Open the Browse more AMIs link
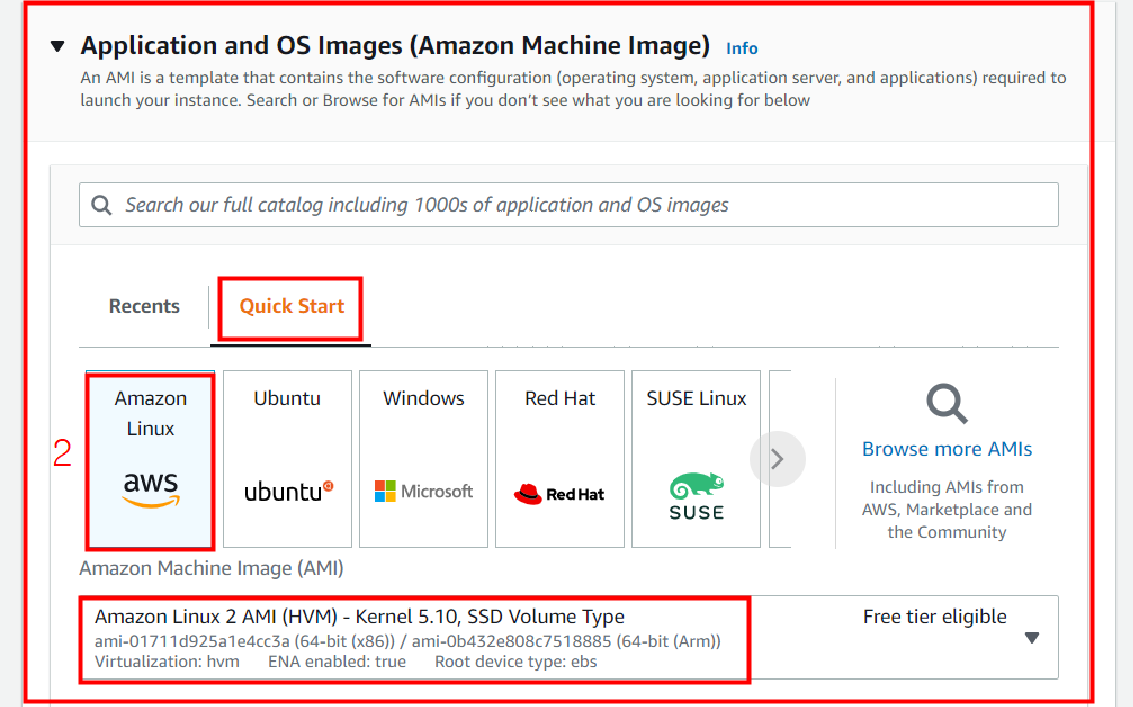Screen dimensions: 1133x707 (947, 449)
